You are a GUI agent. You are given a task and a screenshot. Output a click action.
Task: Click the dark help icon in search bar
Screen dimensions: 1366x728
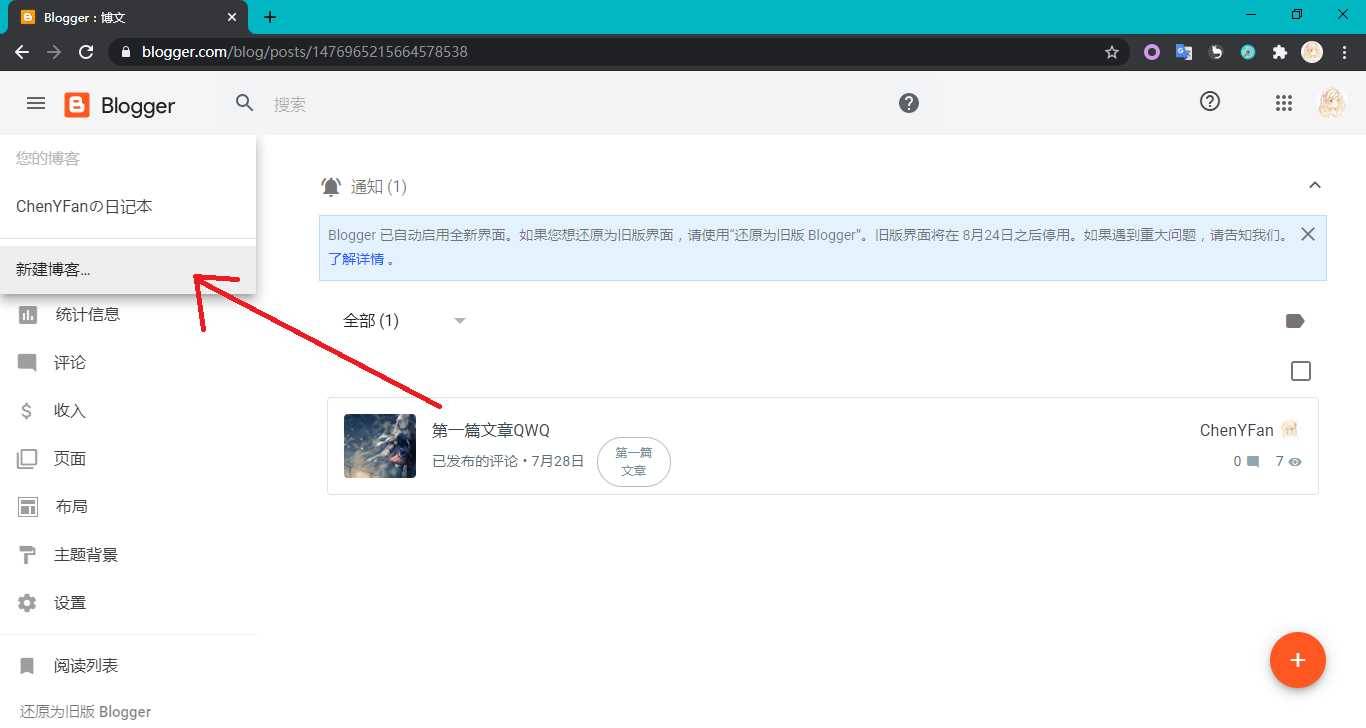[x=909, y=103]
